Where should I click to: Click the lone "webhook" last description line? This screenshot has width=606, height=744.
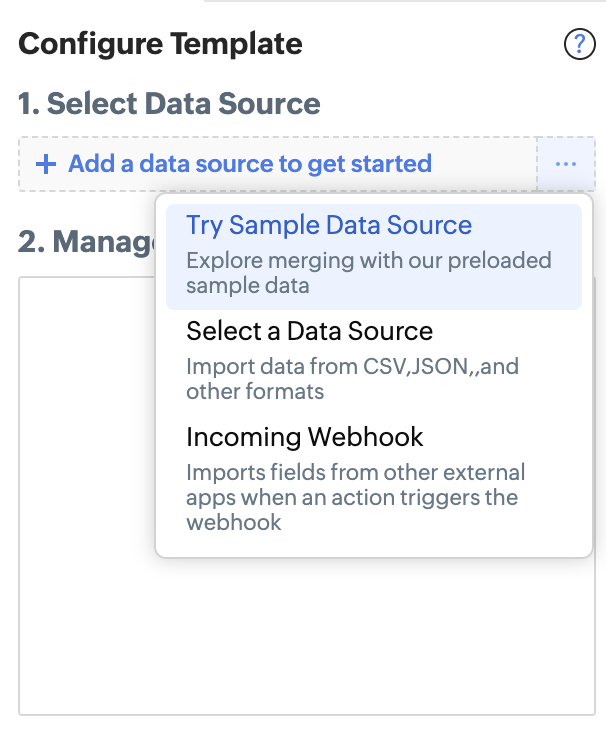(233, 522)
